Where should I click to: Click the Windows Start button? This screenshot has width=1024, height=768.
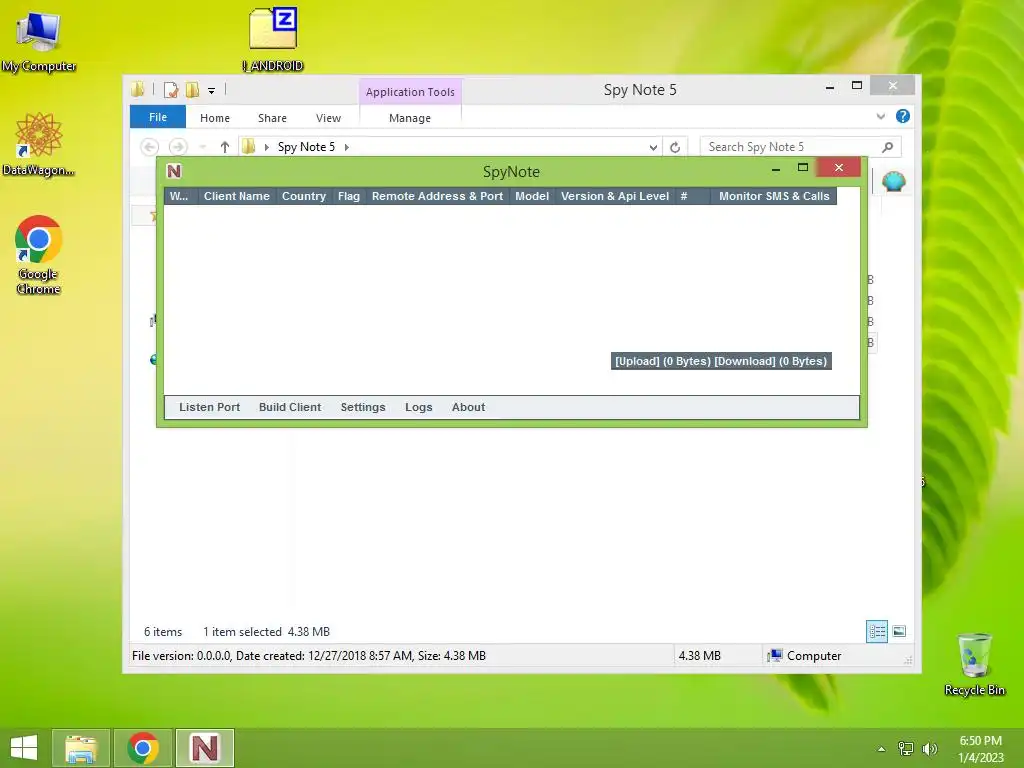click(24, 748)
